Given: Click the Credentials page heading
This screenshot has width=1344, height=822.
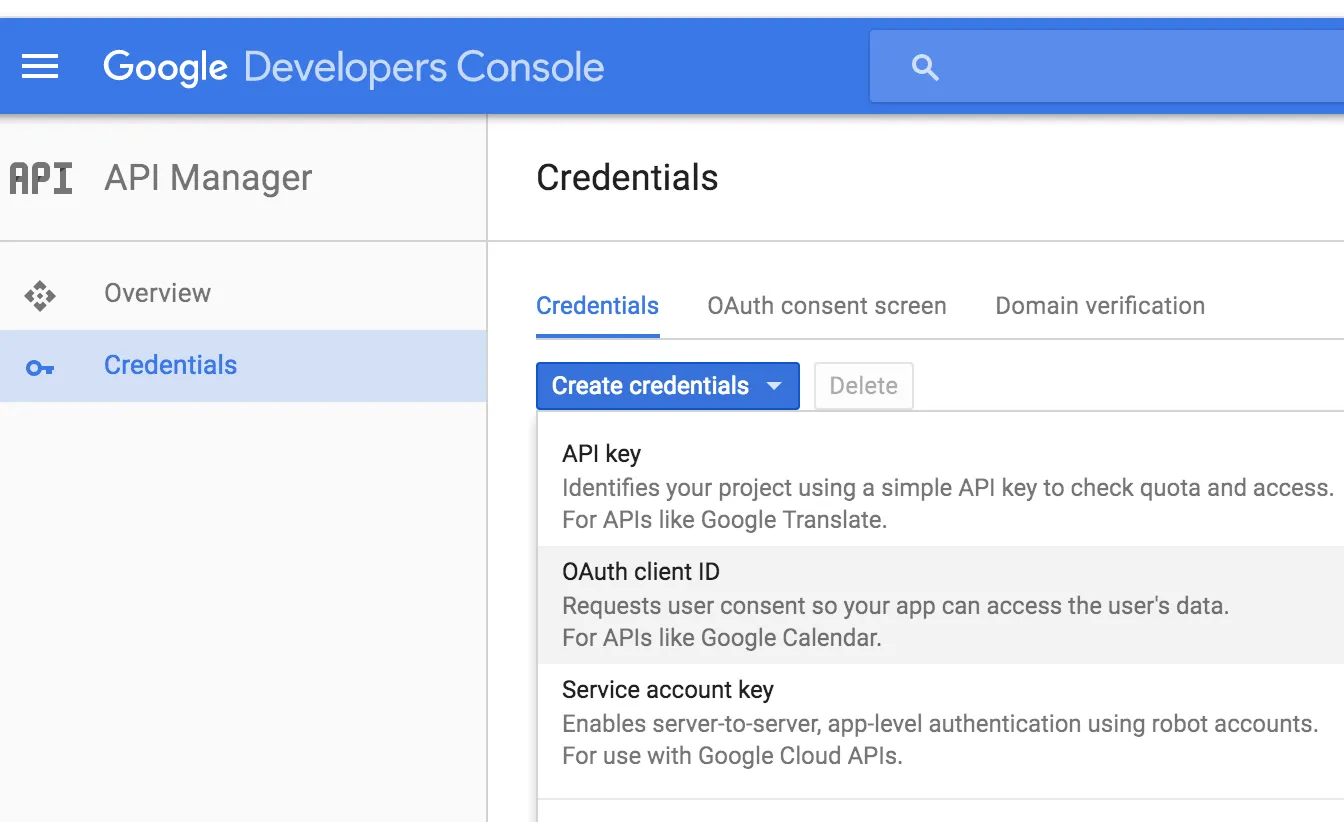Looking at the screenshot, I should (x=627, y=178).
